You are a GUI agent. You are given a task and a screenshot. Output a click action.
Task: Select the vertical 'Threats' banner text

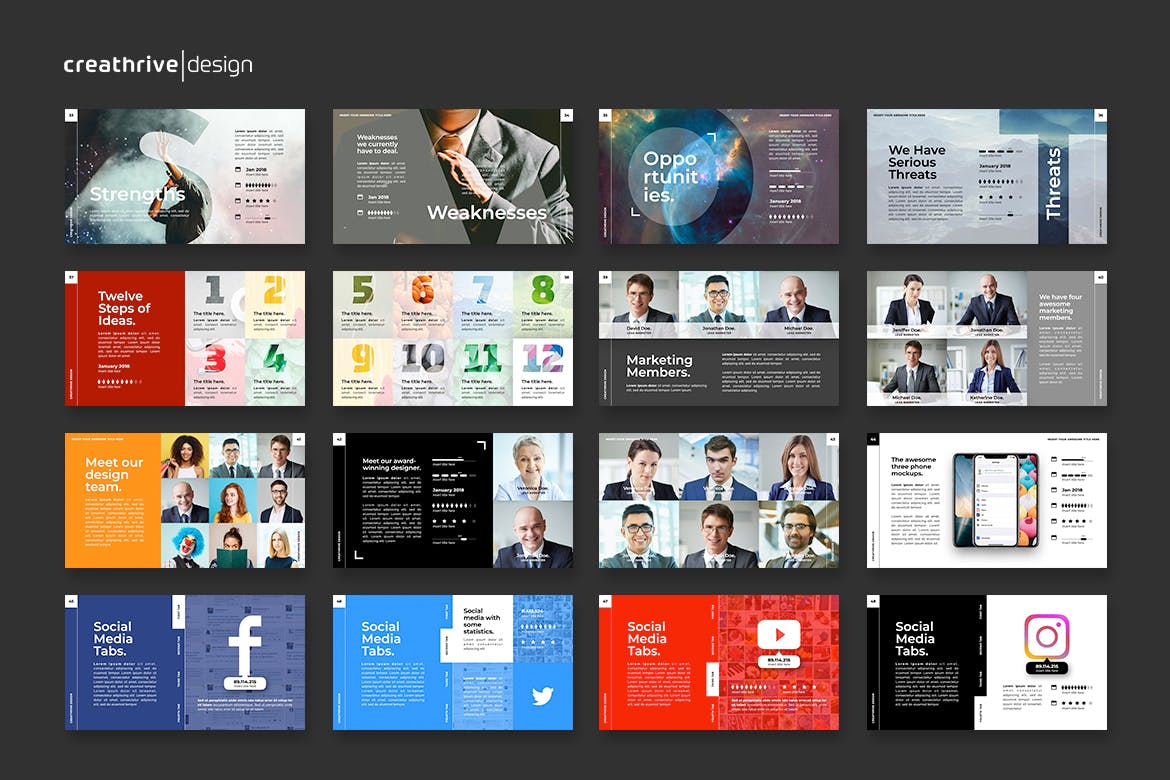tap(1053, 184)
